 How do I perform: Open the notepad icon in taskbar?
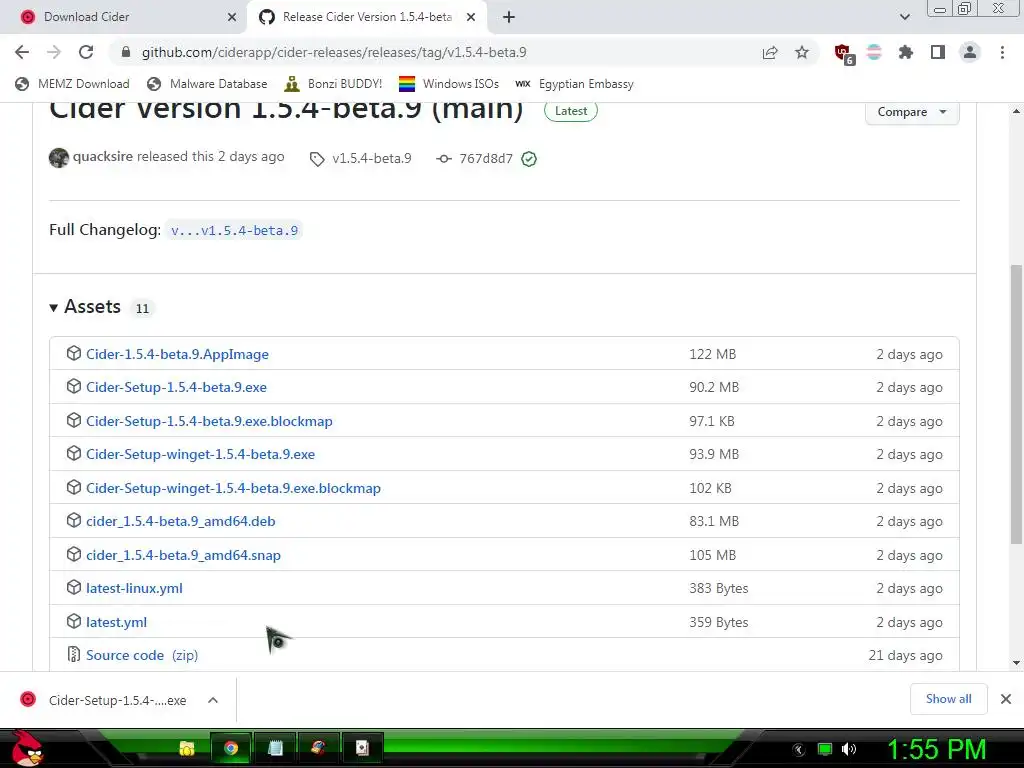coord(275,748)
